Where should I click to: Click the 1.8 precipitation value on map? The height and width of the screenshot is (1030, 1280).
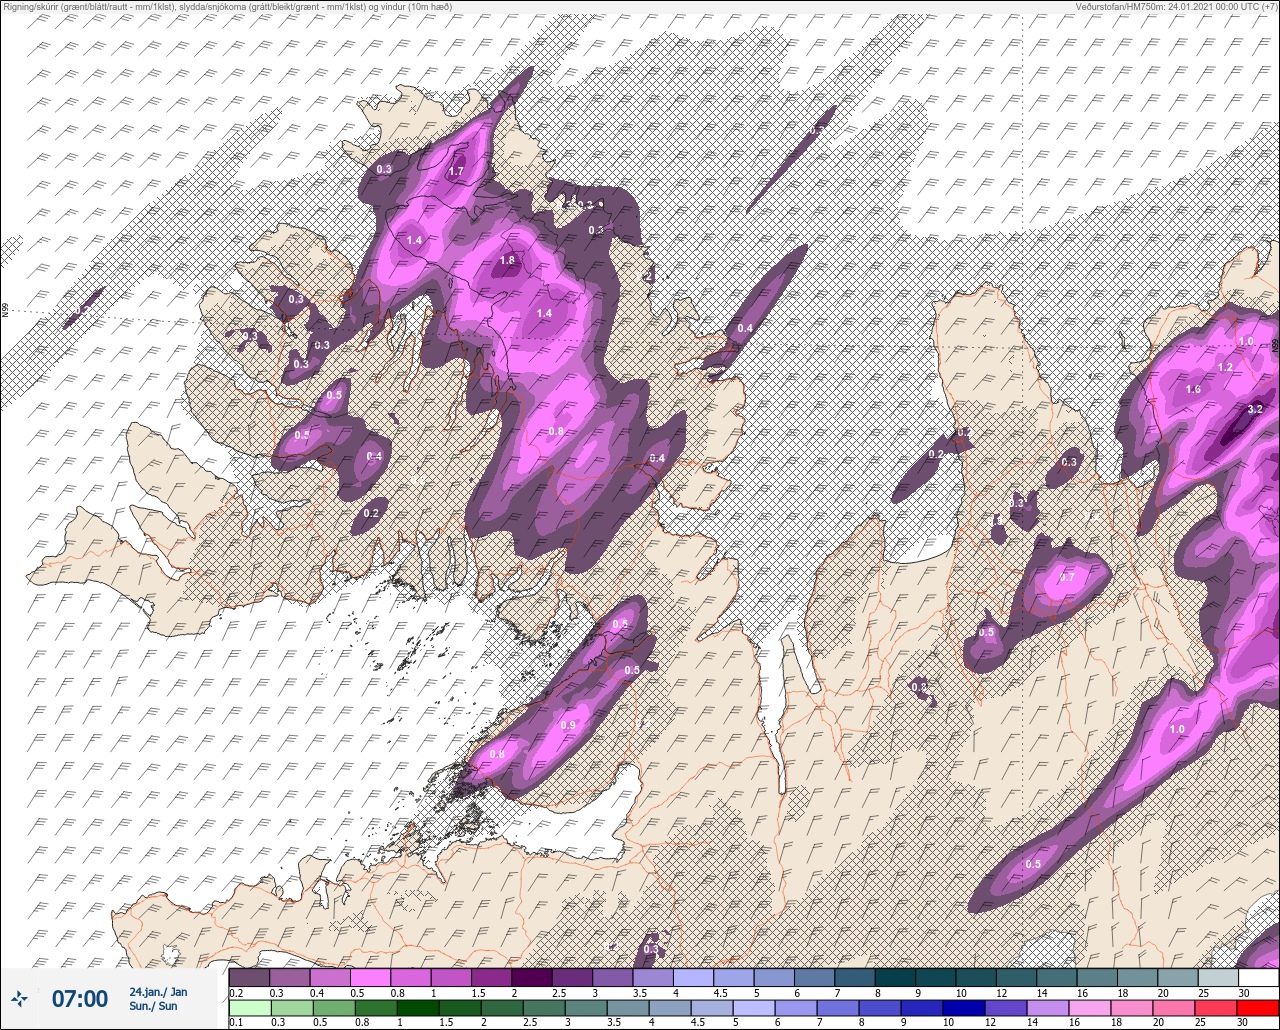click(506, 260)
